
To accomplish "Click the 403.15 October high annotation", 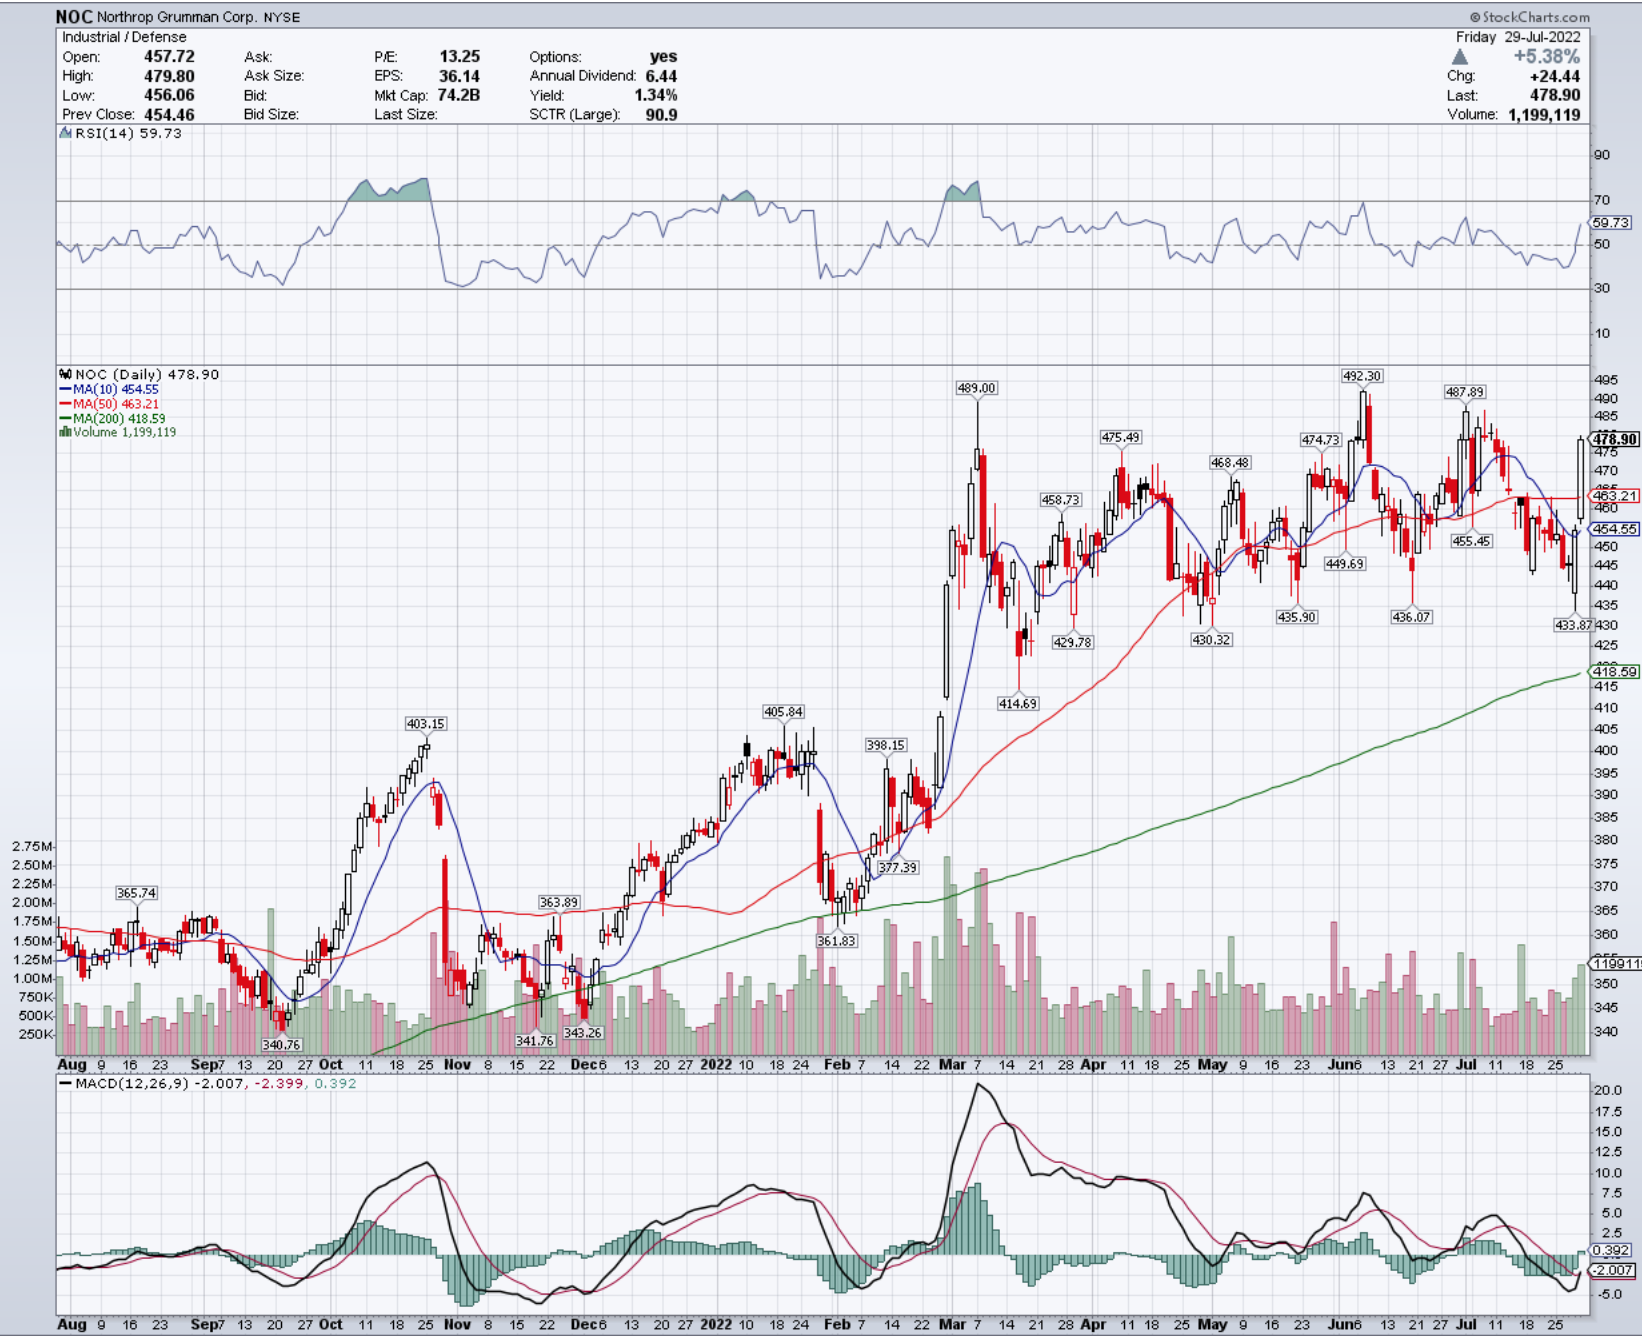I will (425, 724).
